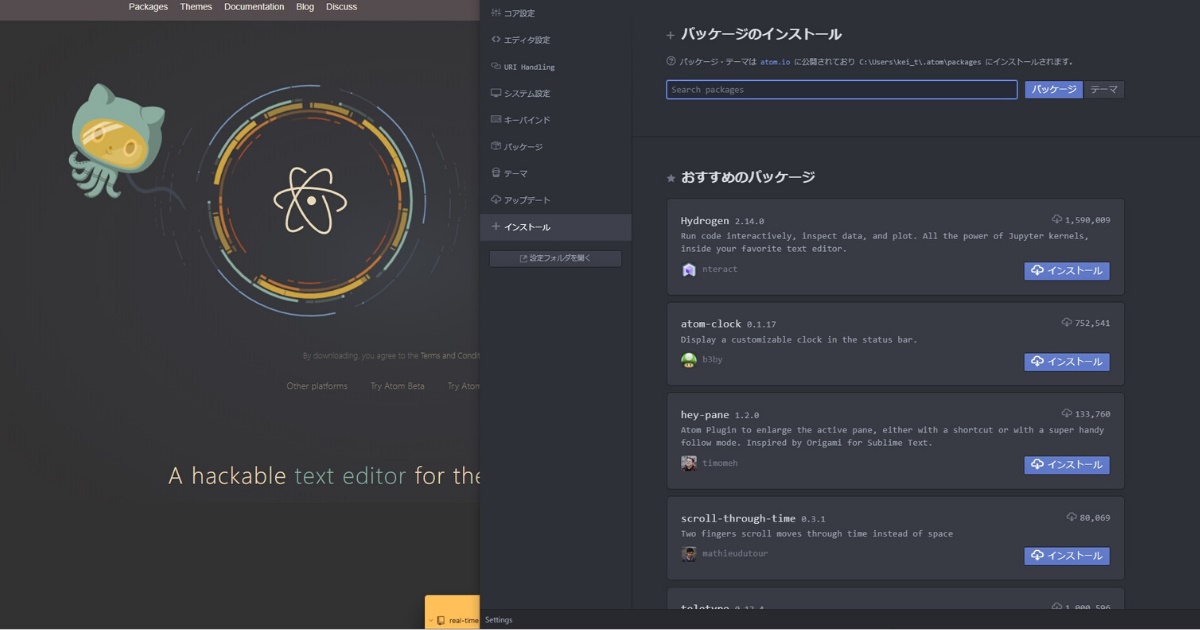Toggle search filter to パッケージ
This screenshot has height=630, width=1200.
click(1053, 90)
